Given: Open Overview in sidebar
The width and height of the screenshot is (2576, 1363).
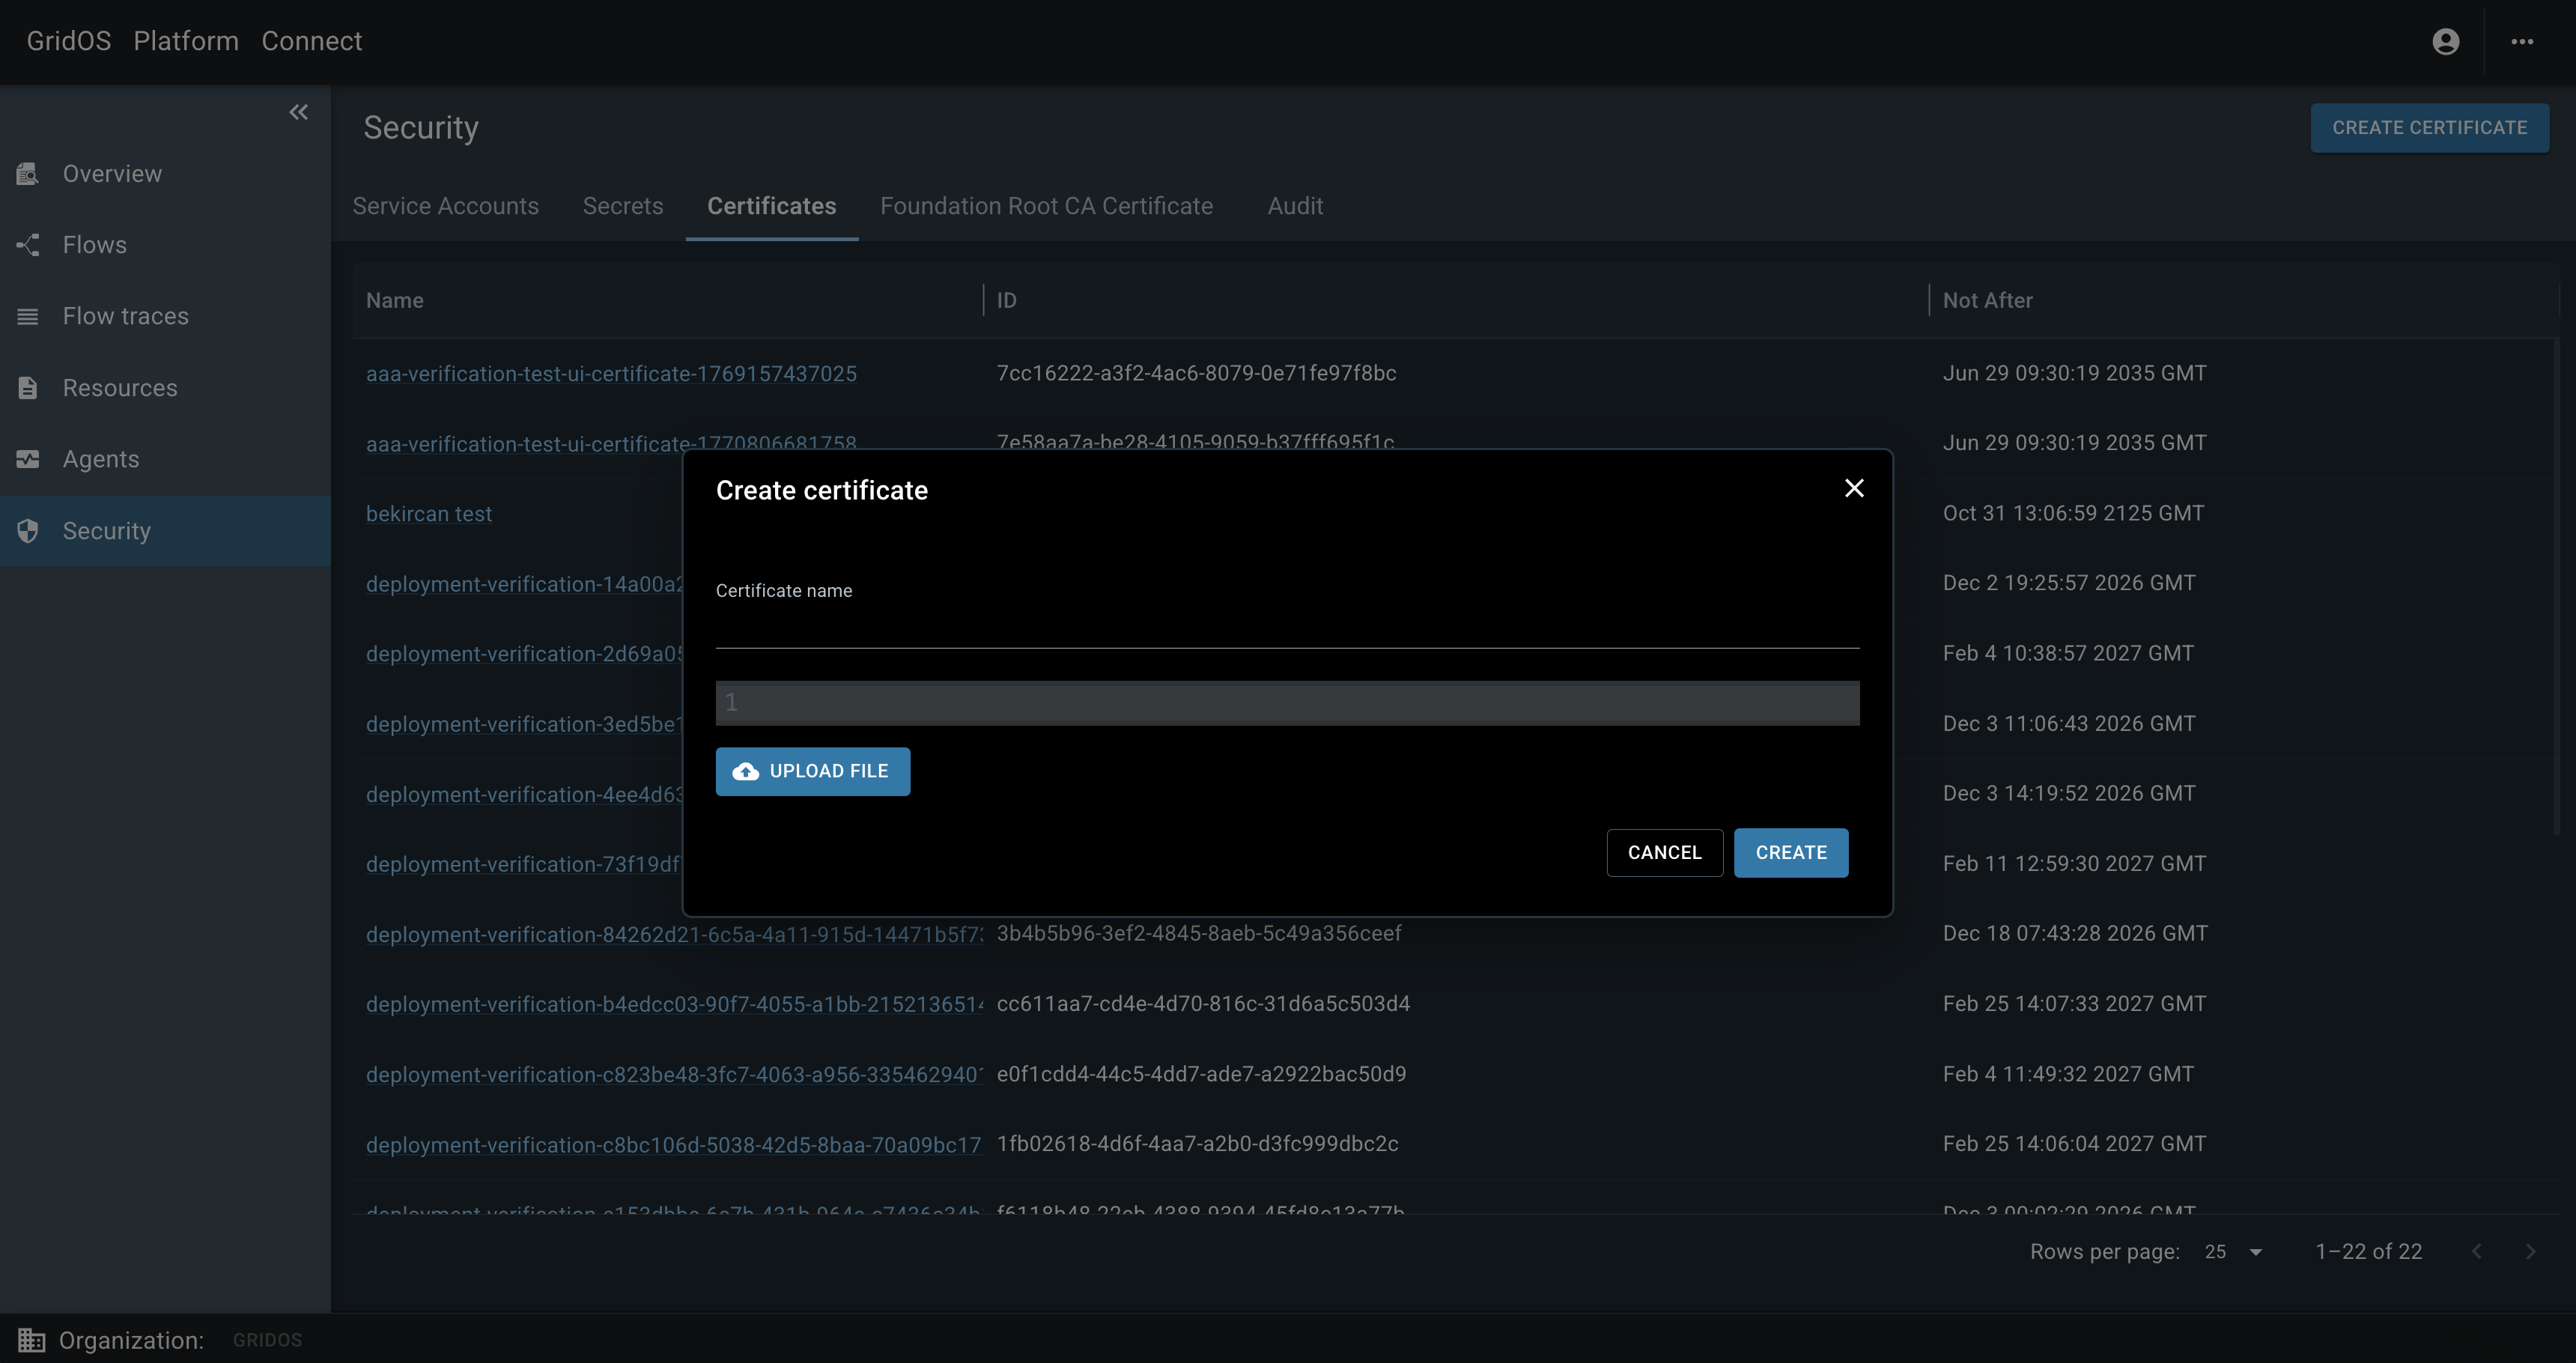Looking at the screenshot, I should tap(165, 174).
